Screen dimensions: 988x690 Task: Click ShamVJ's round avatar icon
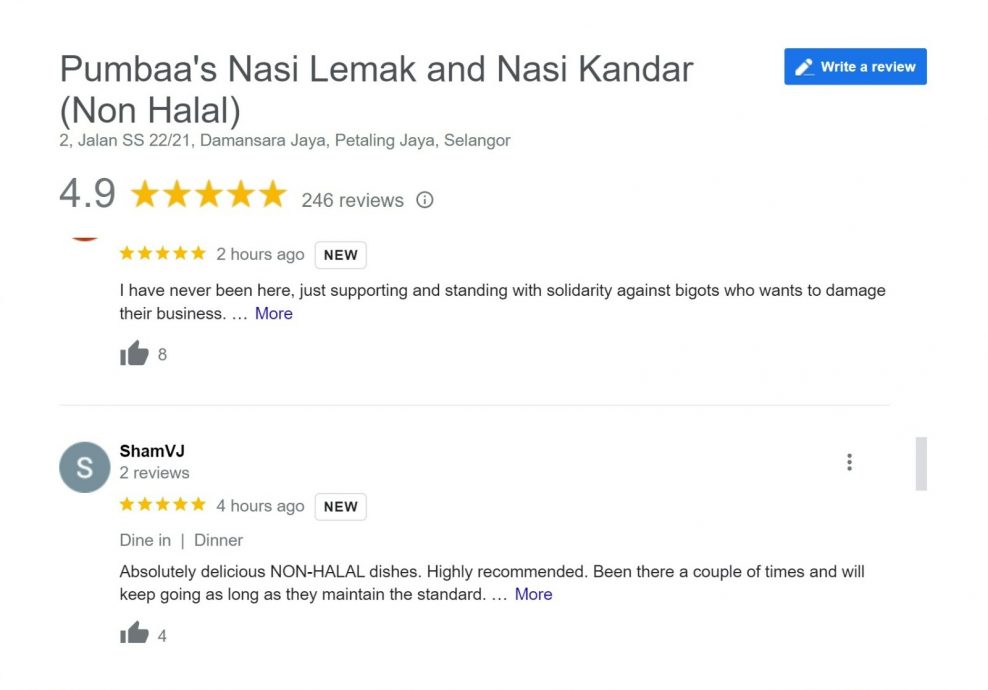click(x=84, y=467)
